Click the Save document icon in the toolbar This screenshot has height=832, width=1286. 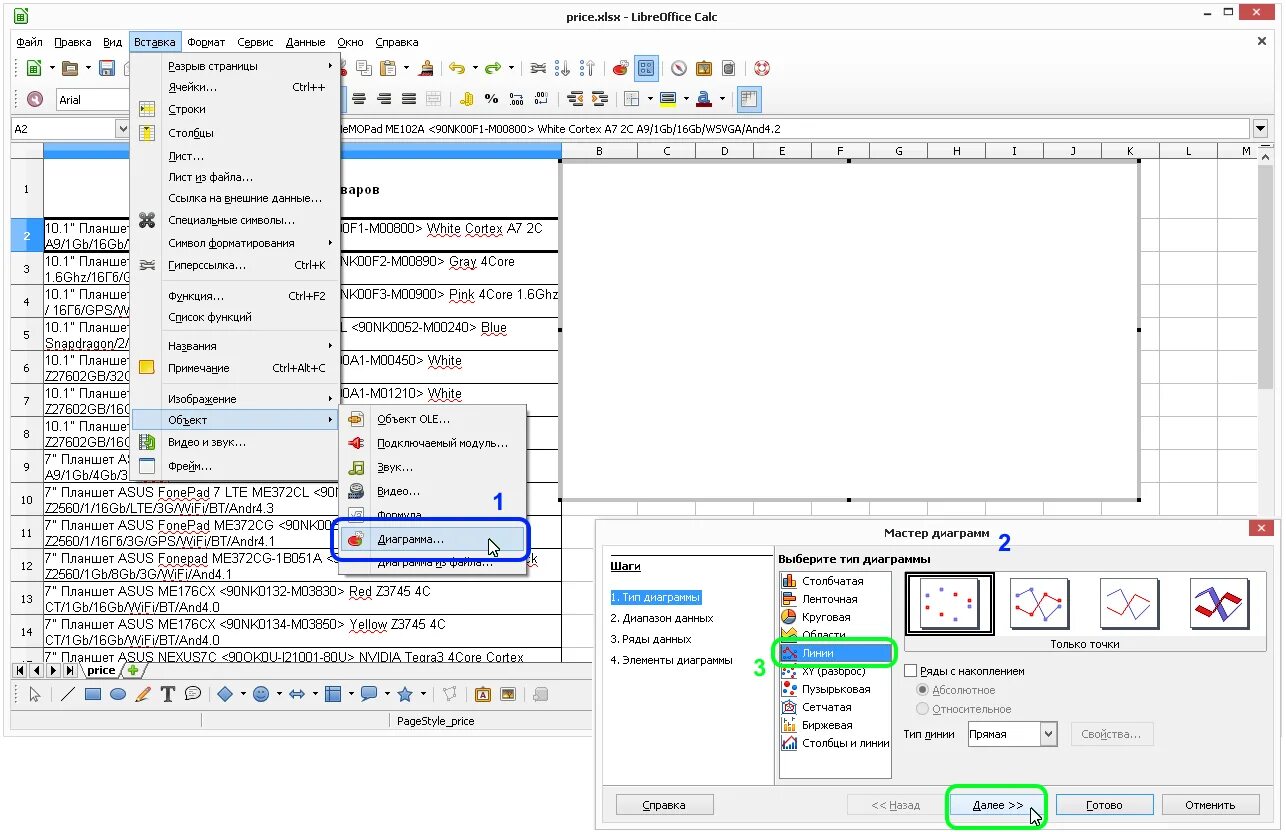pyautogui.click(x=107, y=68)
